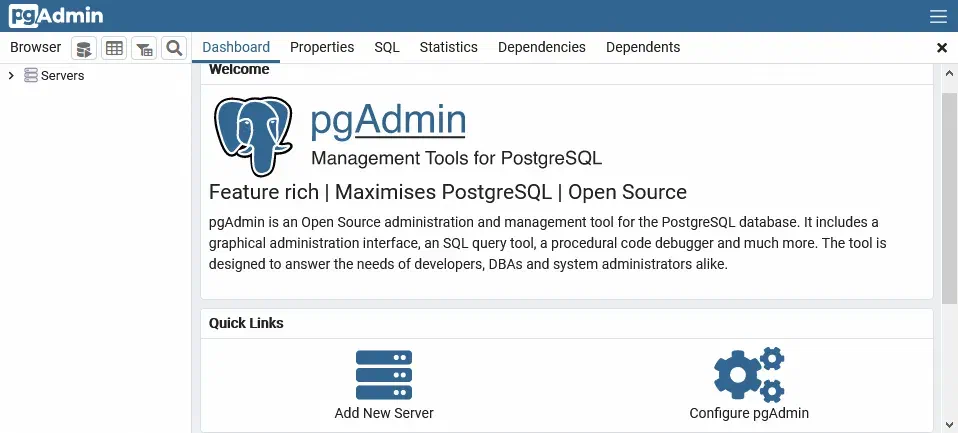Image resolution: width=958 pixels, height=433 pixels.
Task: Click the Browser panel title
Action: point(35,48)
